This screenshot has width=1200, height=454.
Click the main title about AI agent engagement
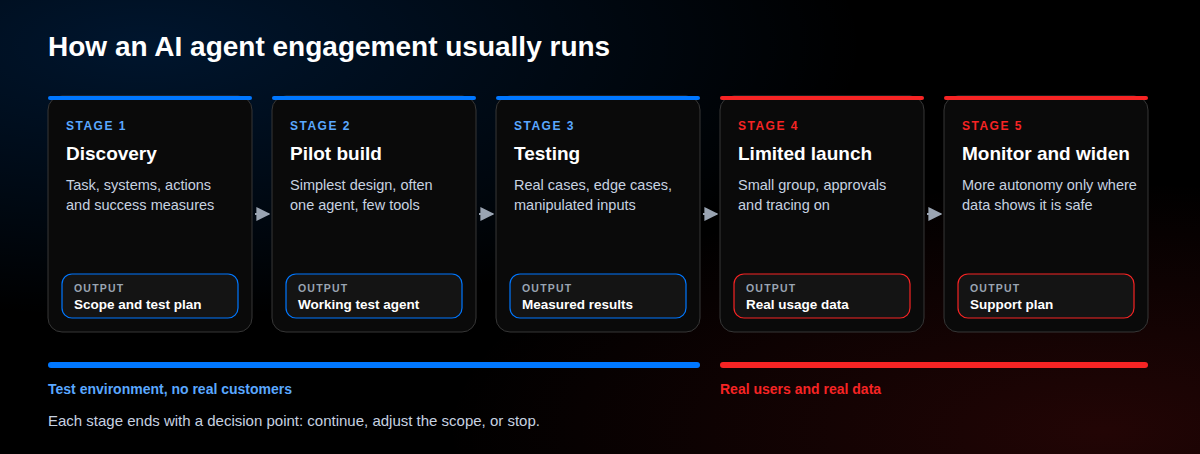point(329,46)
